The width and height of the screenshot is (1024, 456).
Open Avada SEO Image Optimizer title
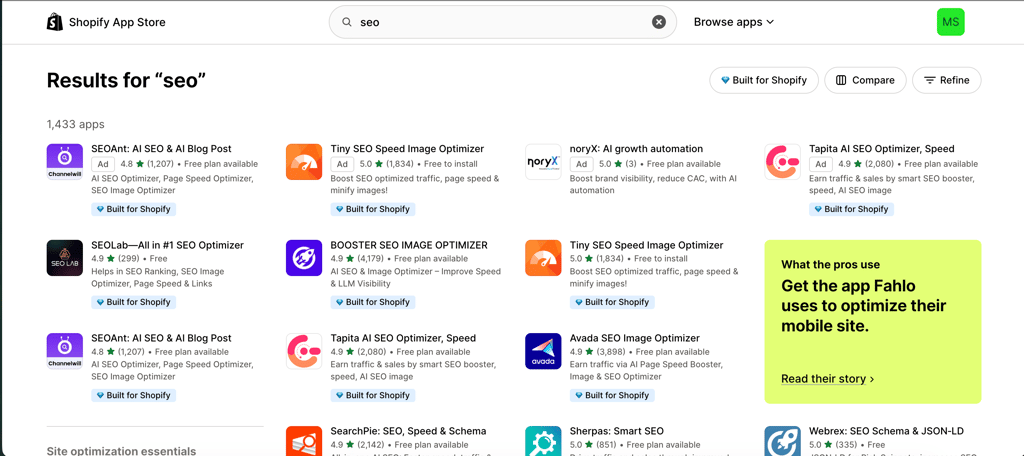[x=635, y=338]
